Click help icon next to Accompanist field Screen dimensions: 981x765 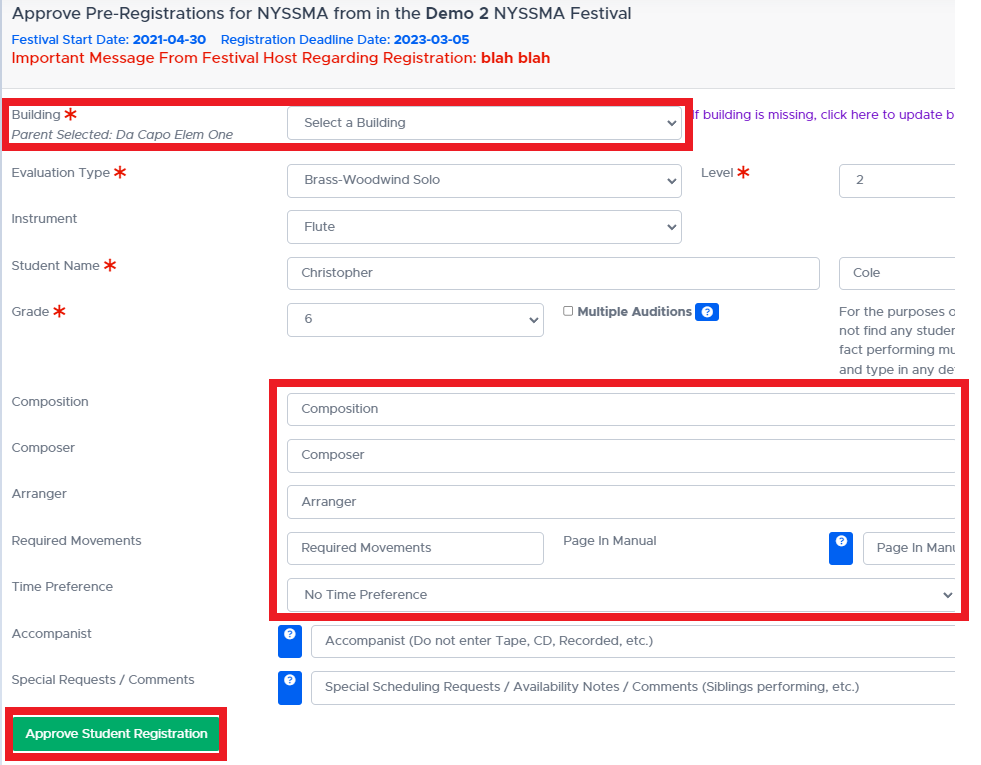pyautogui.click(x=289, y=640)
